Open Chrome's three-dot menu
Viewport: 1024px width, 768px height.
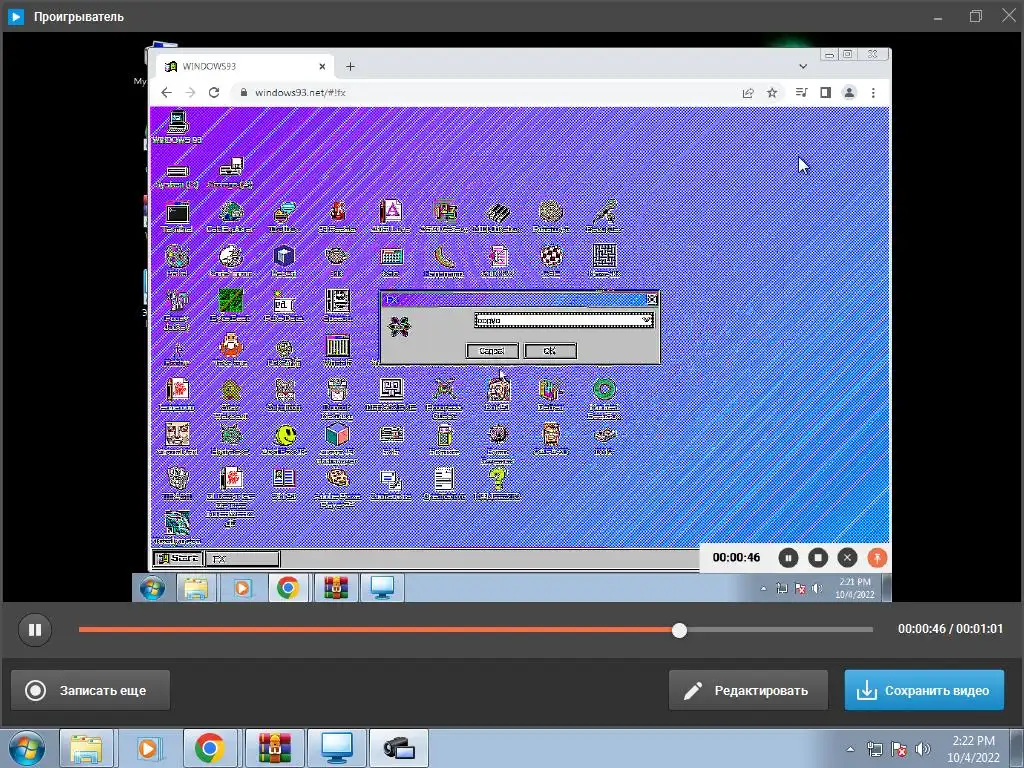[873, 93]
